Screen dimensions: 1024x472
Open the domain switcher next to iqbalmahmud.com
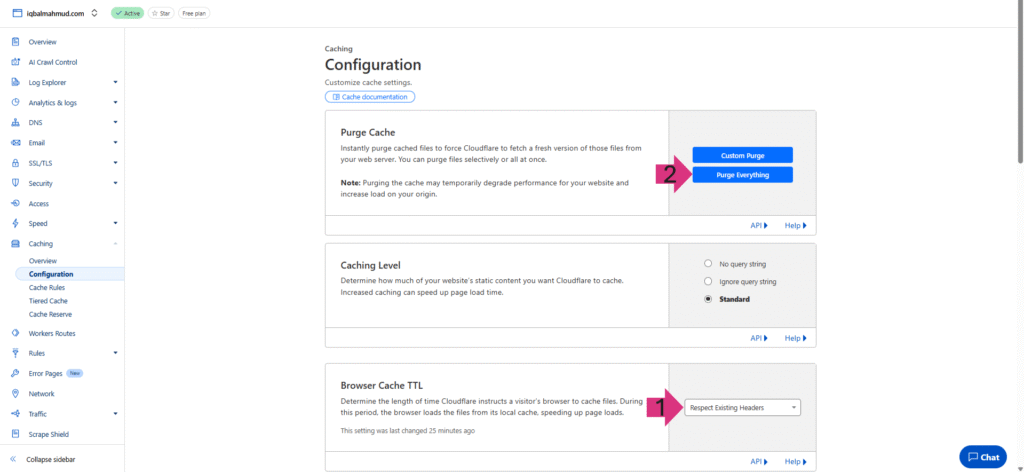point(95,13)
